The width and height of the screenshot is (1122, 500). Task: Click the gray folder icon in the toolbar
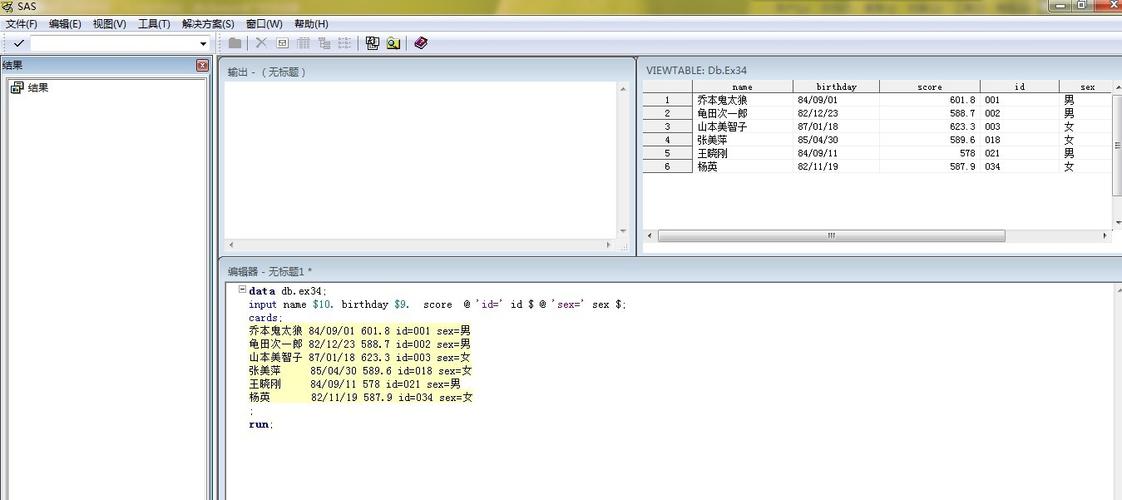click(x=235, y=43)
